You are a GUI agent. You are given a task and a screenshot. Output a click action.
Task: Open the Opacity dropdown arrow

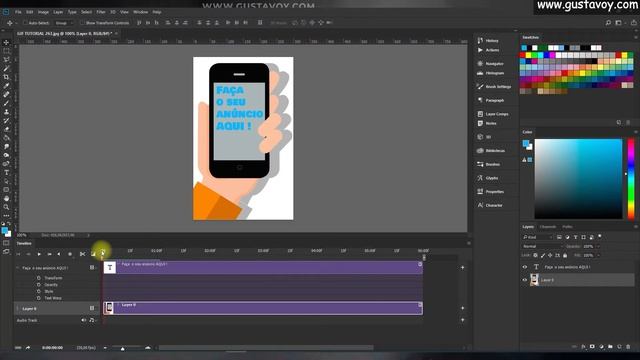pos(598,246)
